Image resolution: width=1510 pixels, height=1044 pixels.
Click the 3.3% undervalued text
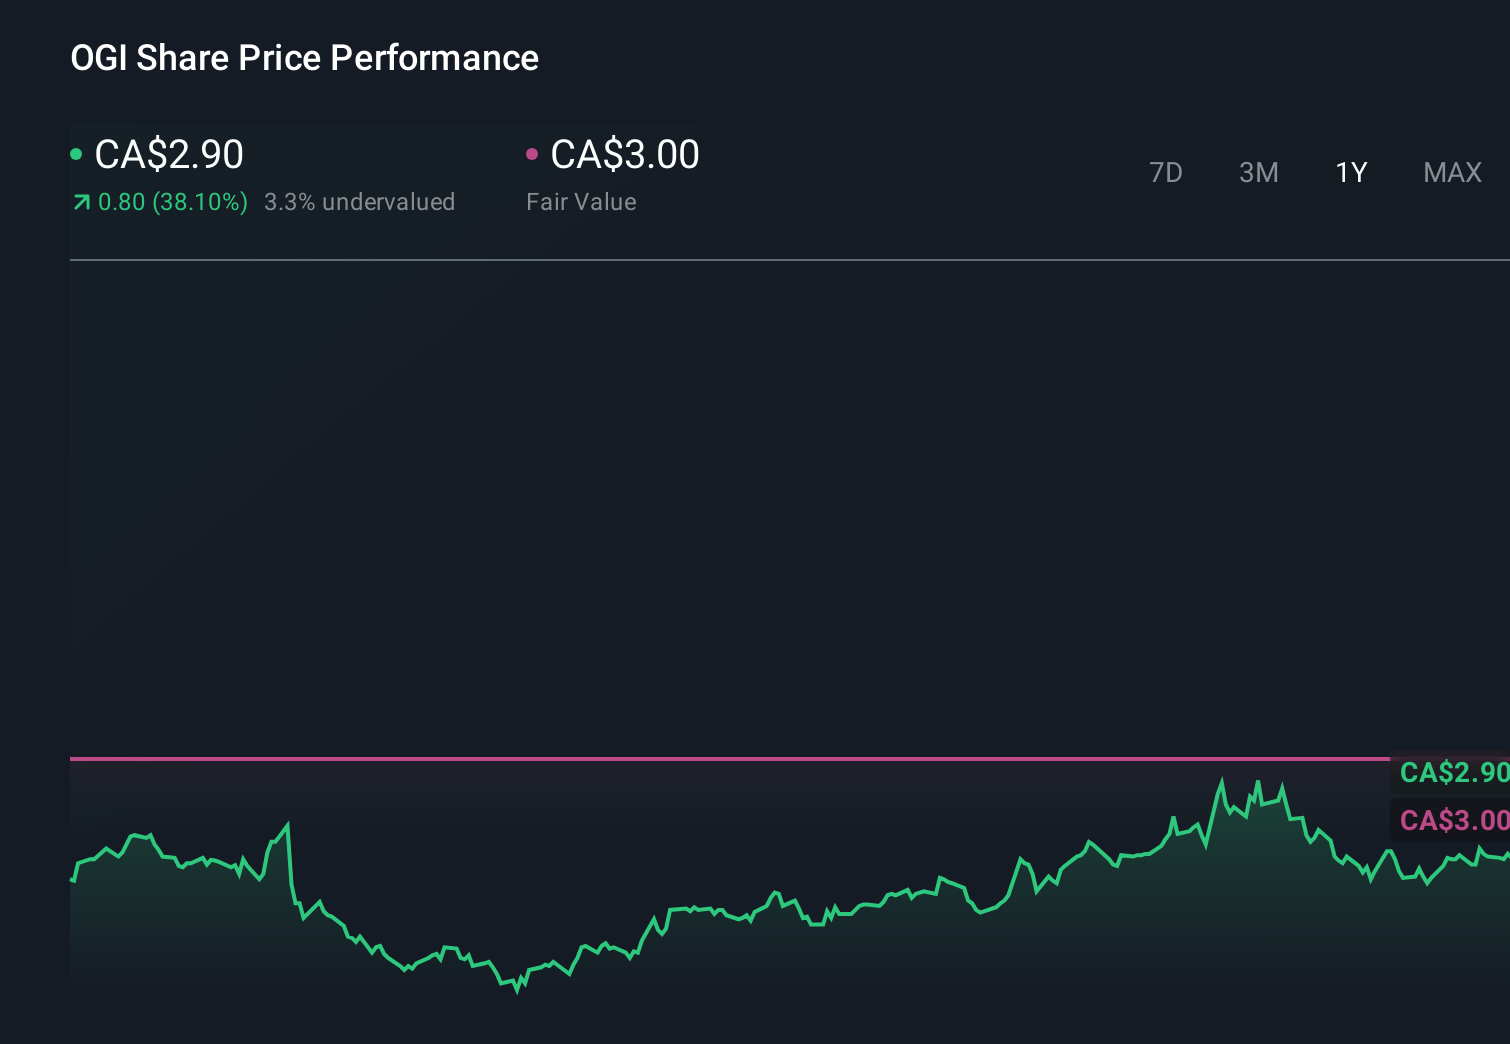pyautogui.click(x=360, y=202)
